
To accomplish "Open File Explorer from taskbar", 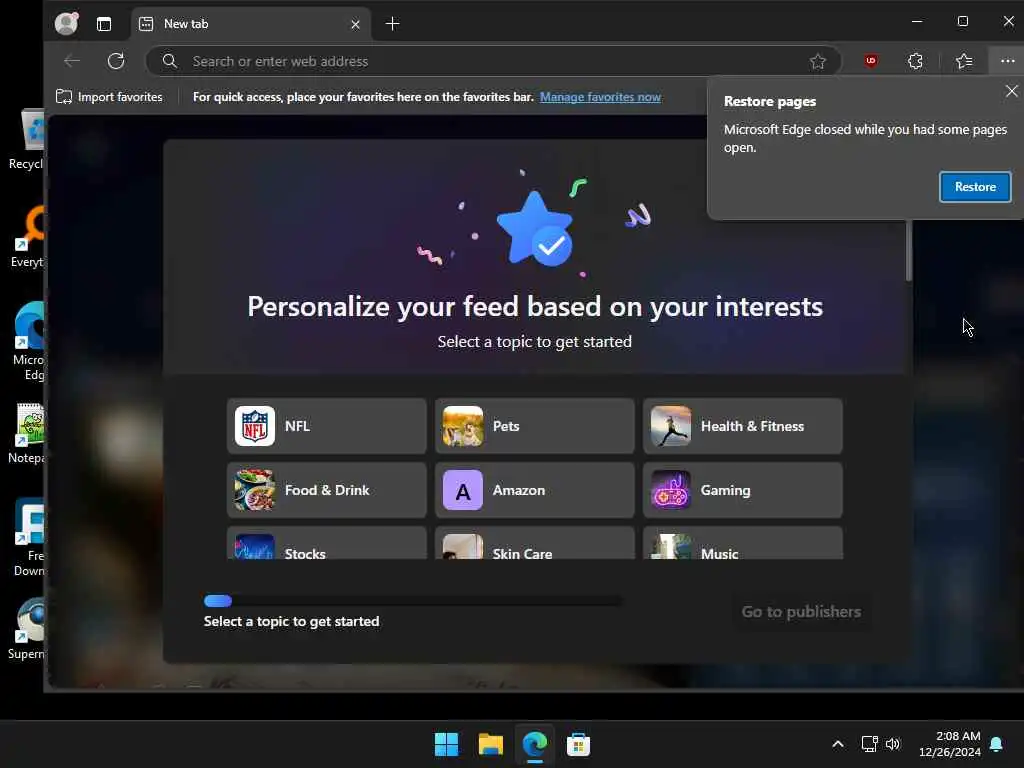I will 490,744.
